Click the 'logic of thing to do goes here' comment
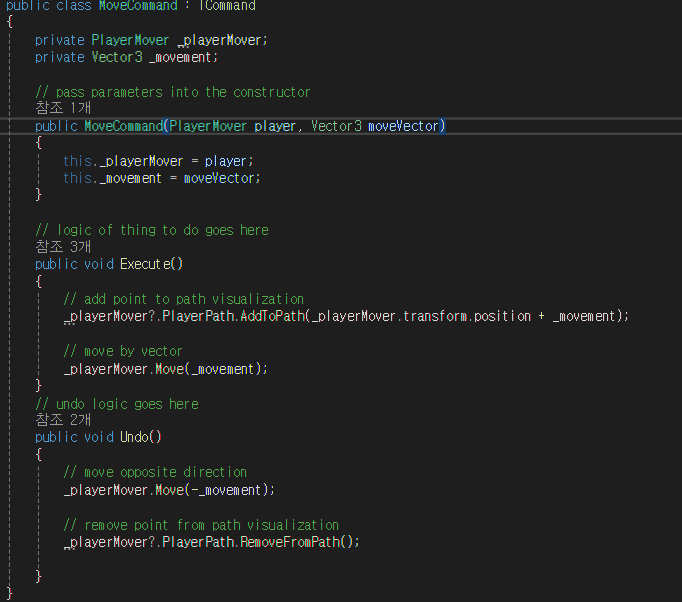682x602 pixels. [x=152, y=230]
